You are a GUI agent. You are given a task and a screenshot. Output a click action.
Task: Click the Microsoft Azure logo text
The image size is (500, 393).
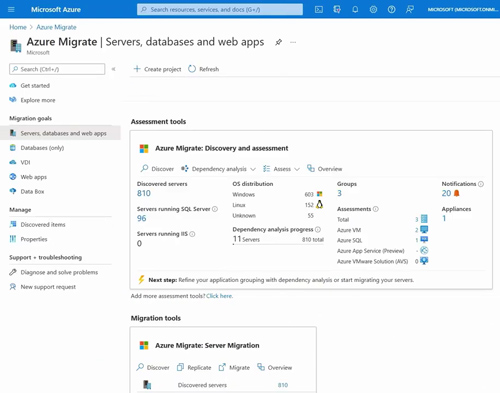coord(56,9)
